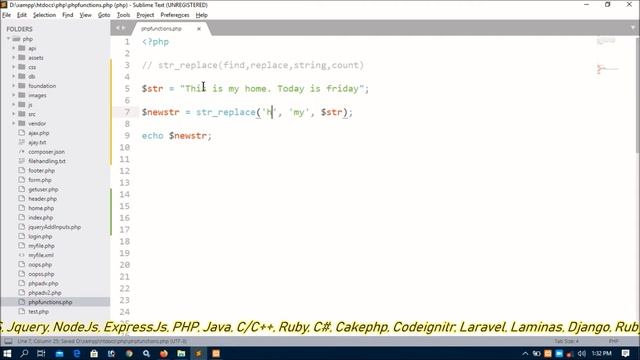Viewport: 640px width, 360px height.
Task: Click the myfile.xml file icon
Action: (22, 255)
